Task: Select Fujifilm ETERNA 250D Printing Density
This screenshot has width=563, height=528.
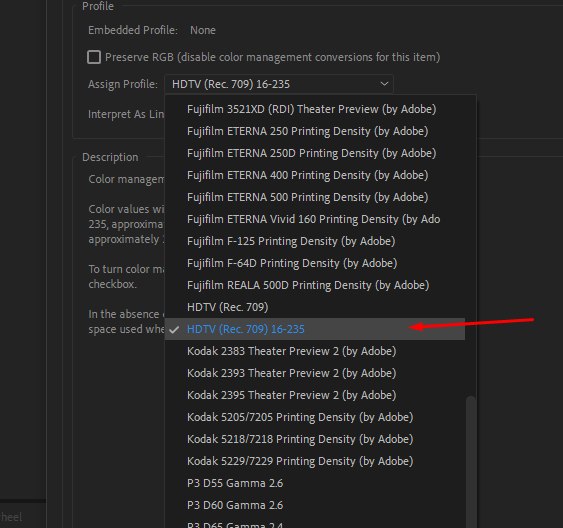Action: [315, 153]
